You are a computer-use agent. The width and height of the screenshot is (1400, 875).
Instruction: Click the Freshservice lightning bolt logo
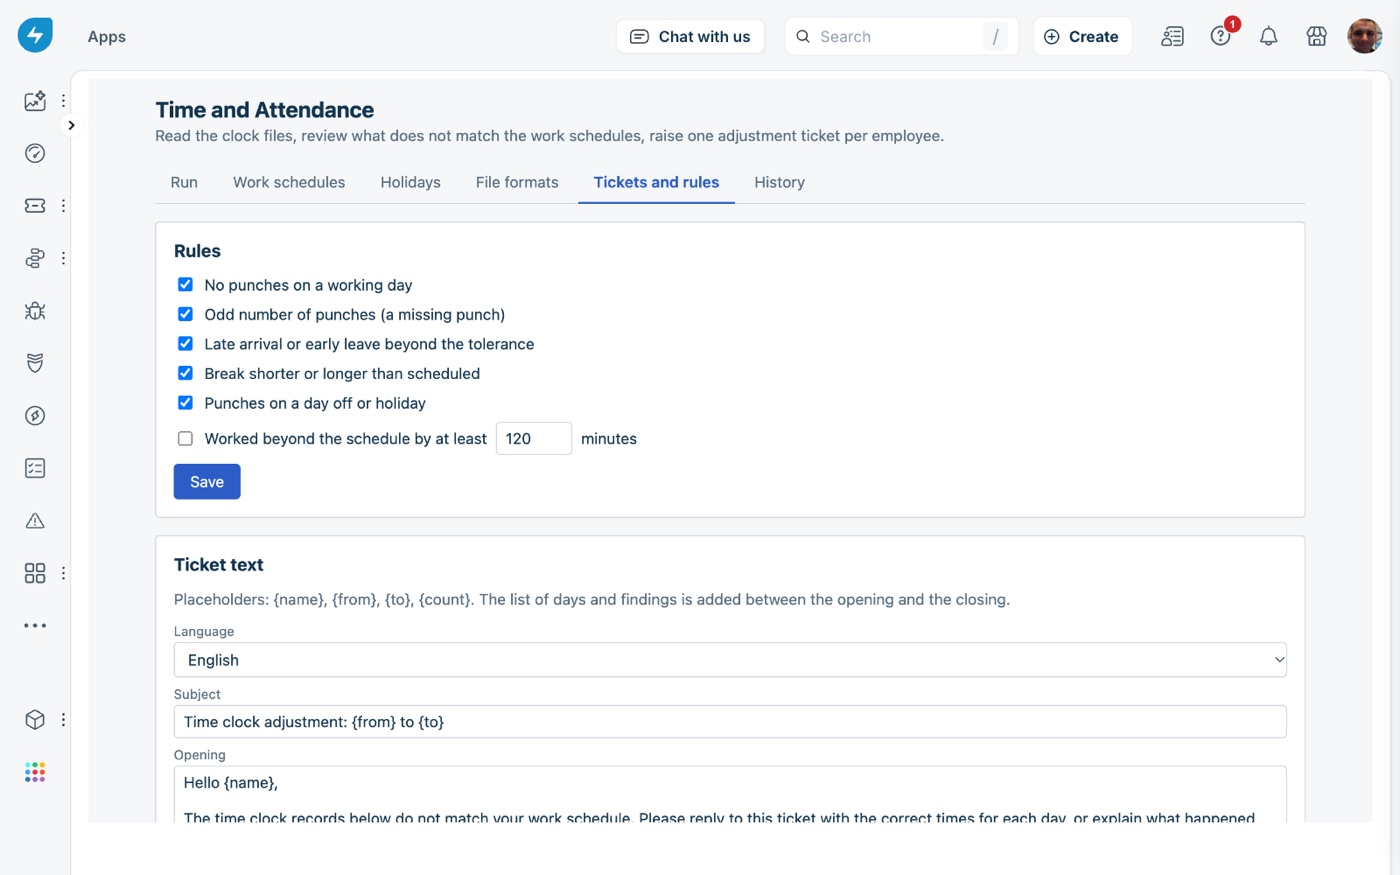[x=35, y=36]
